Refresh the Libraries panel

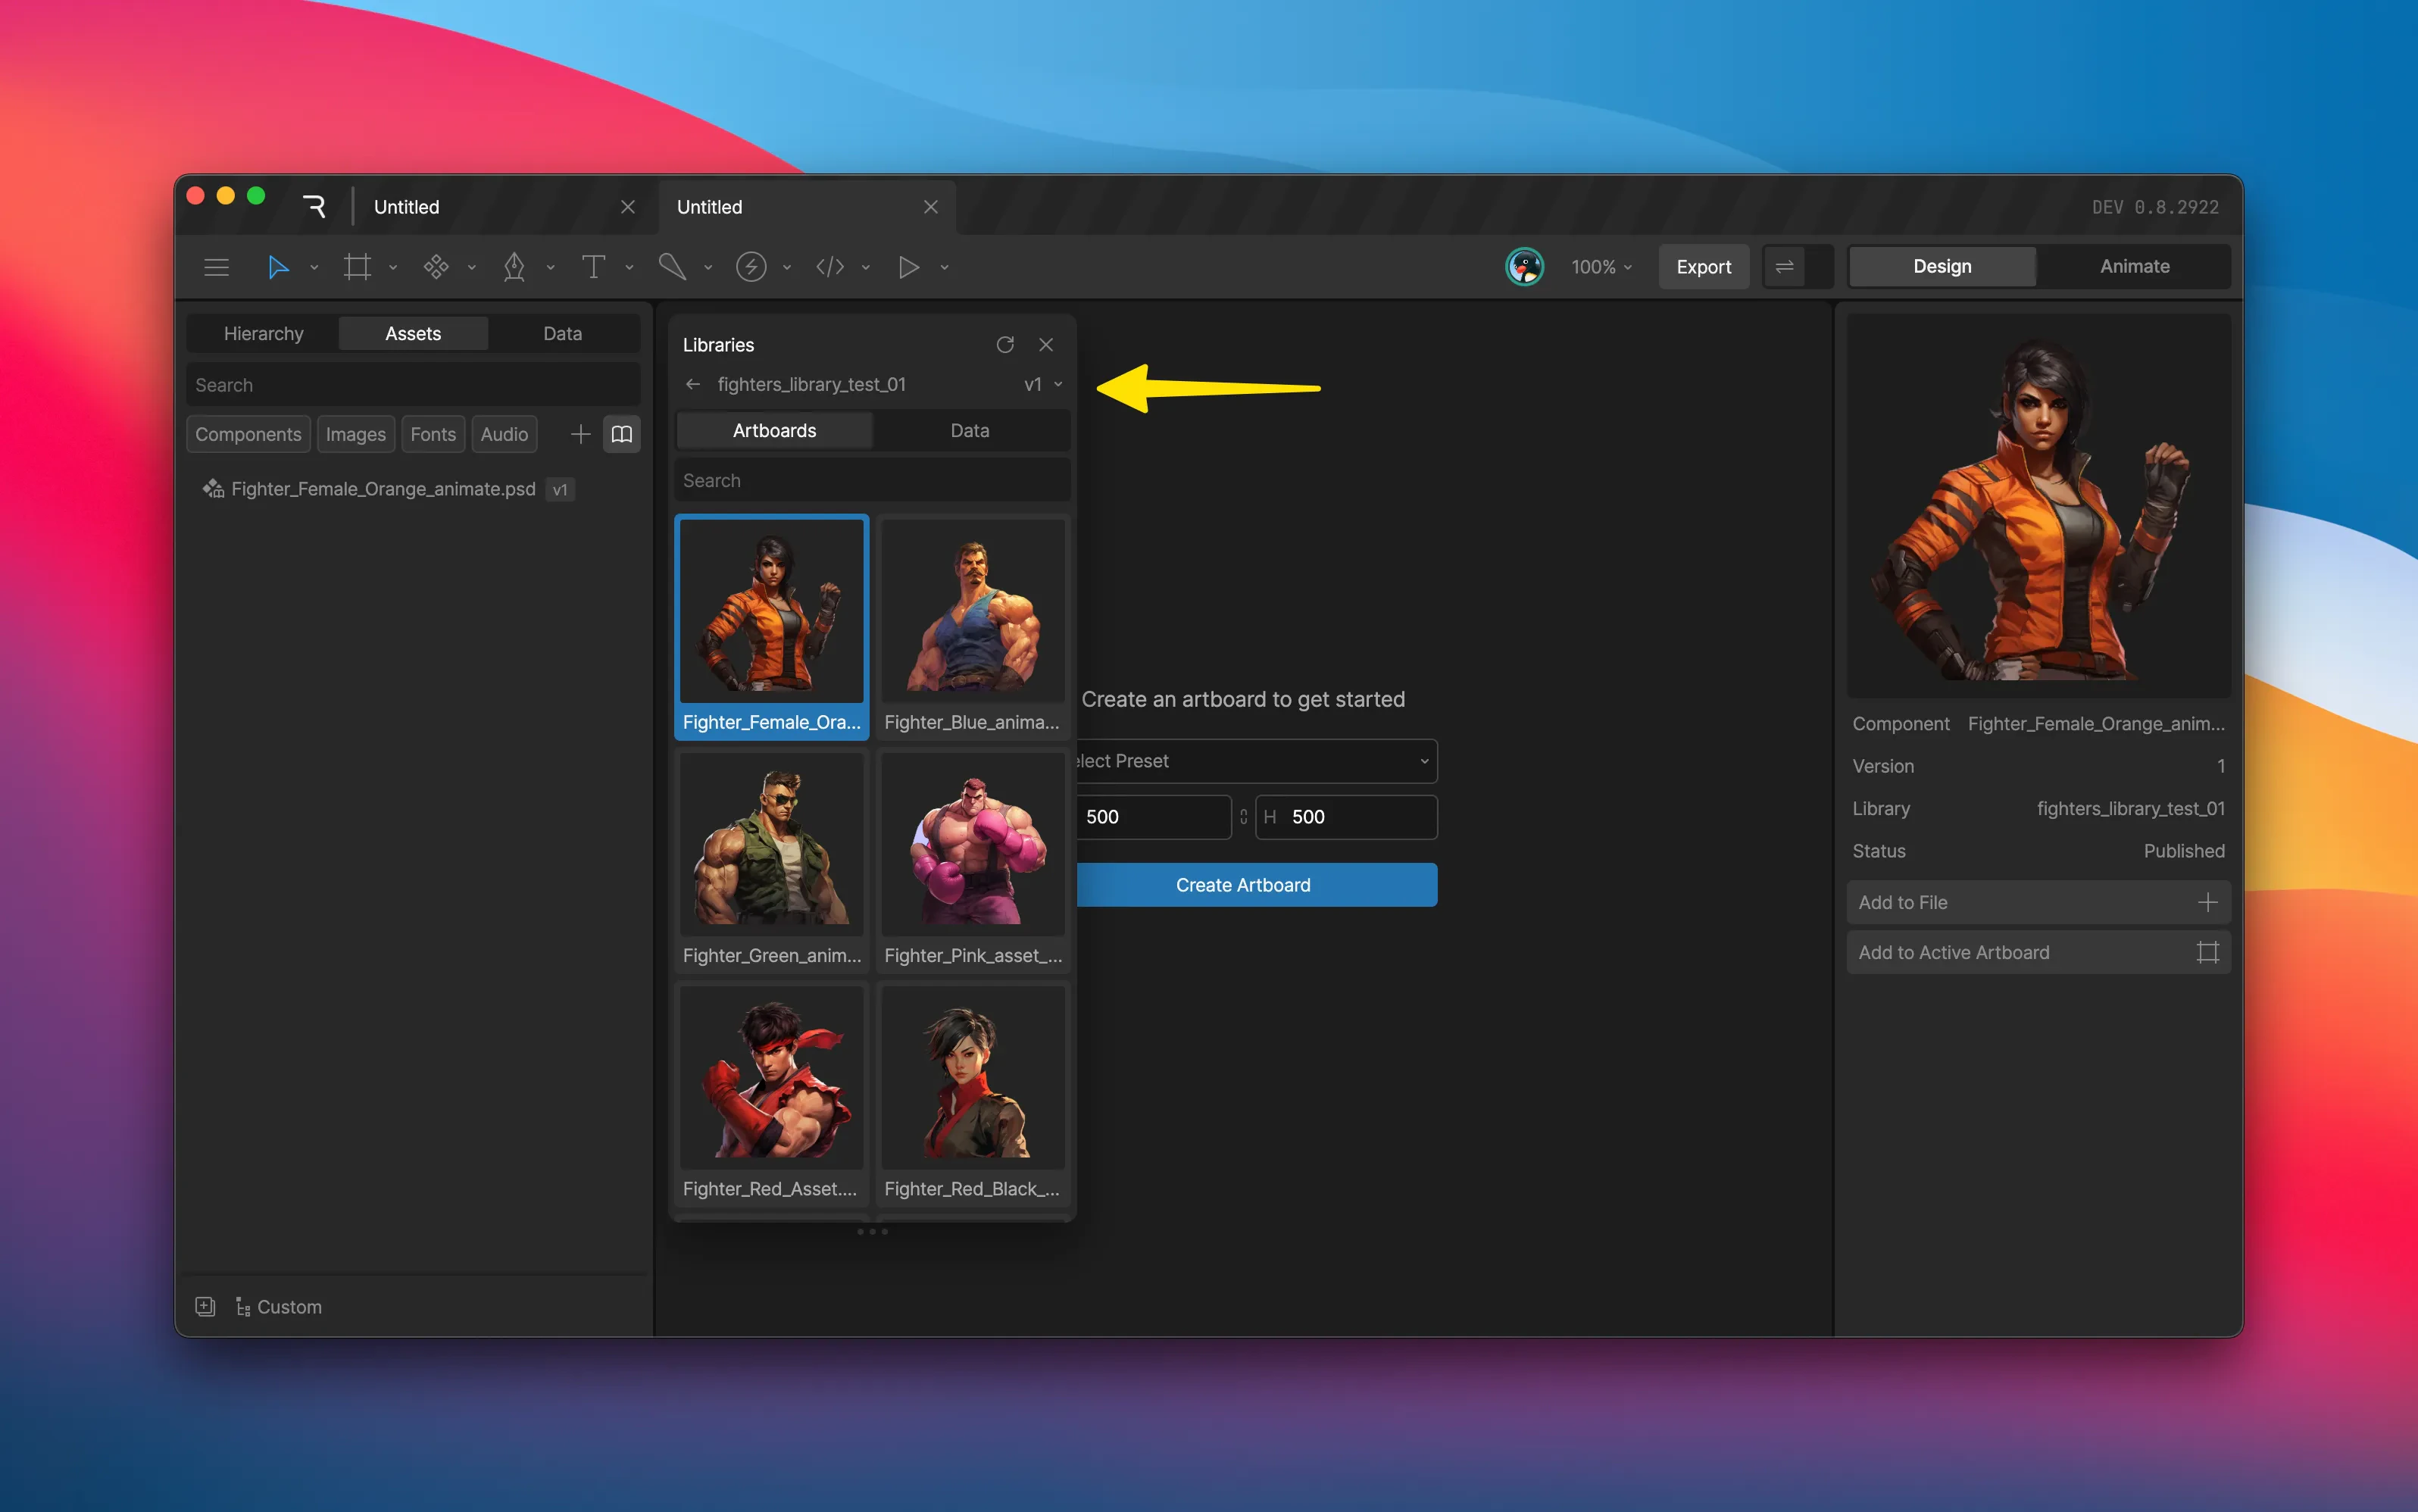[1005, 345]
